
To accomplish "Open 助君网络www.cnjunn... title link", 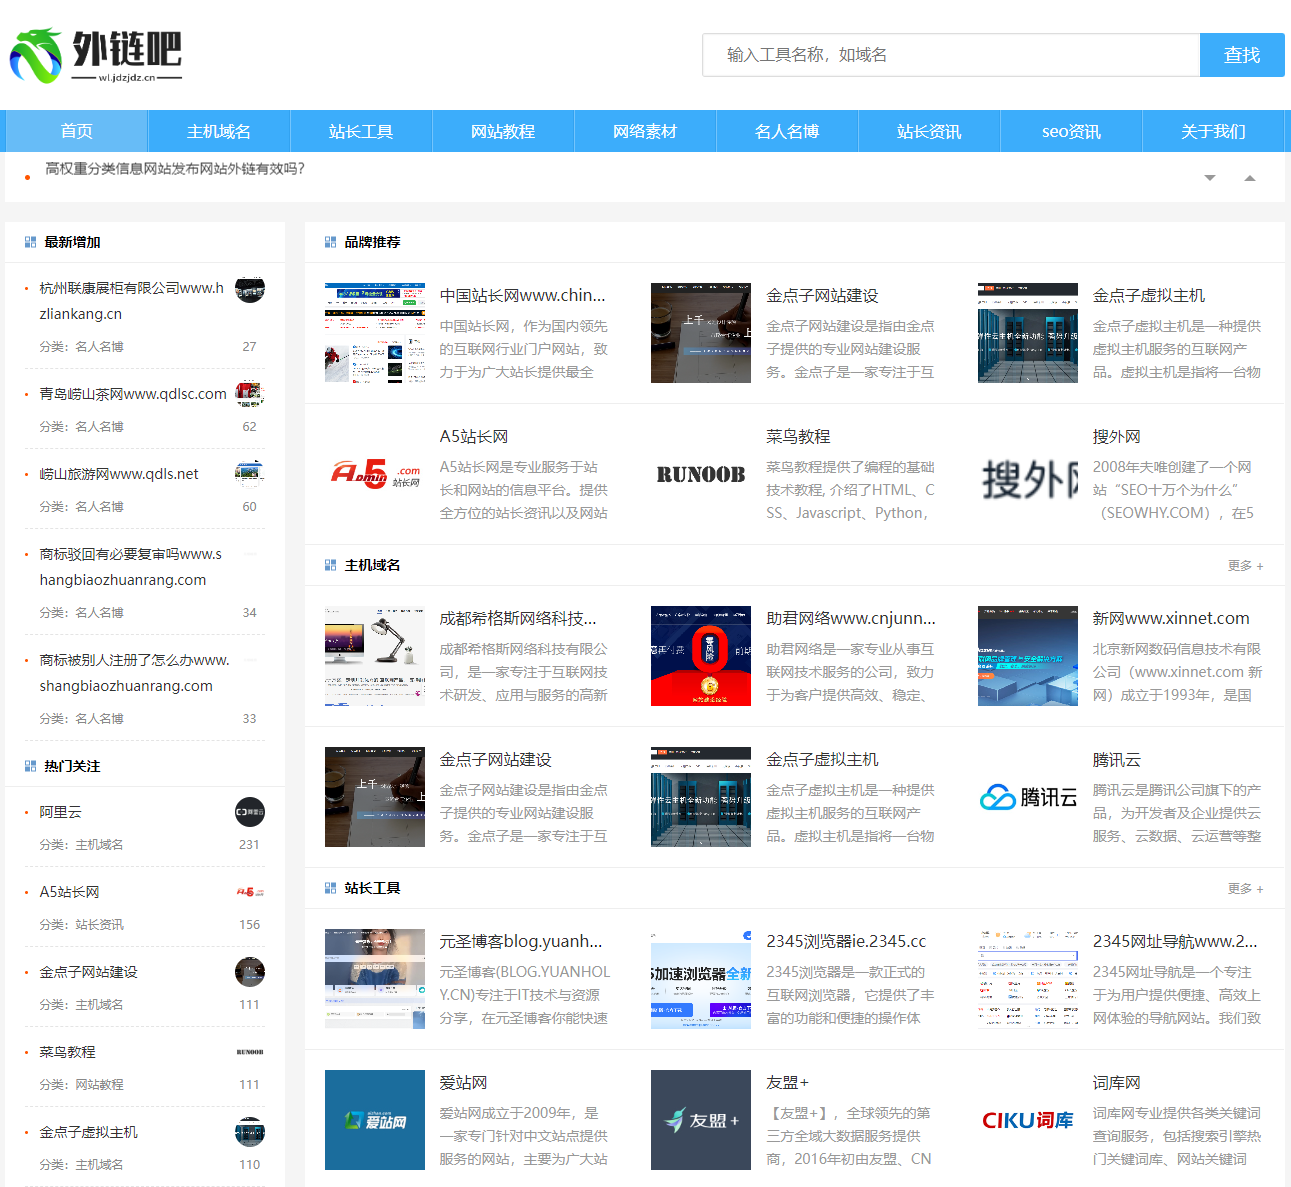I will click(851, 618).
